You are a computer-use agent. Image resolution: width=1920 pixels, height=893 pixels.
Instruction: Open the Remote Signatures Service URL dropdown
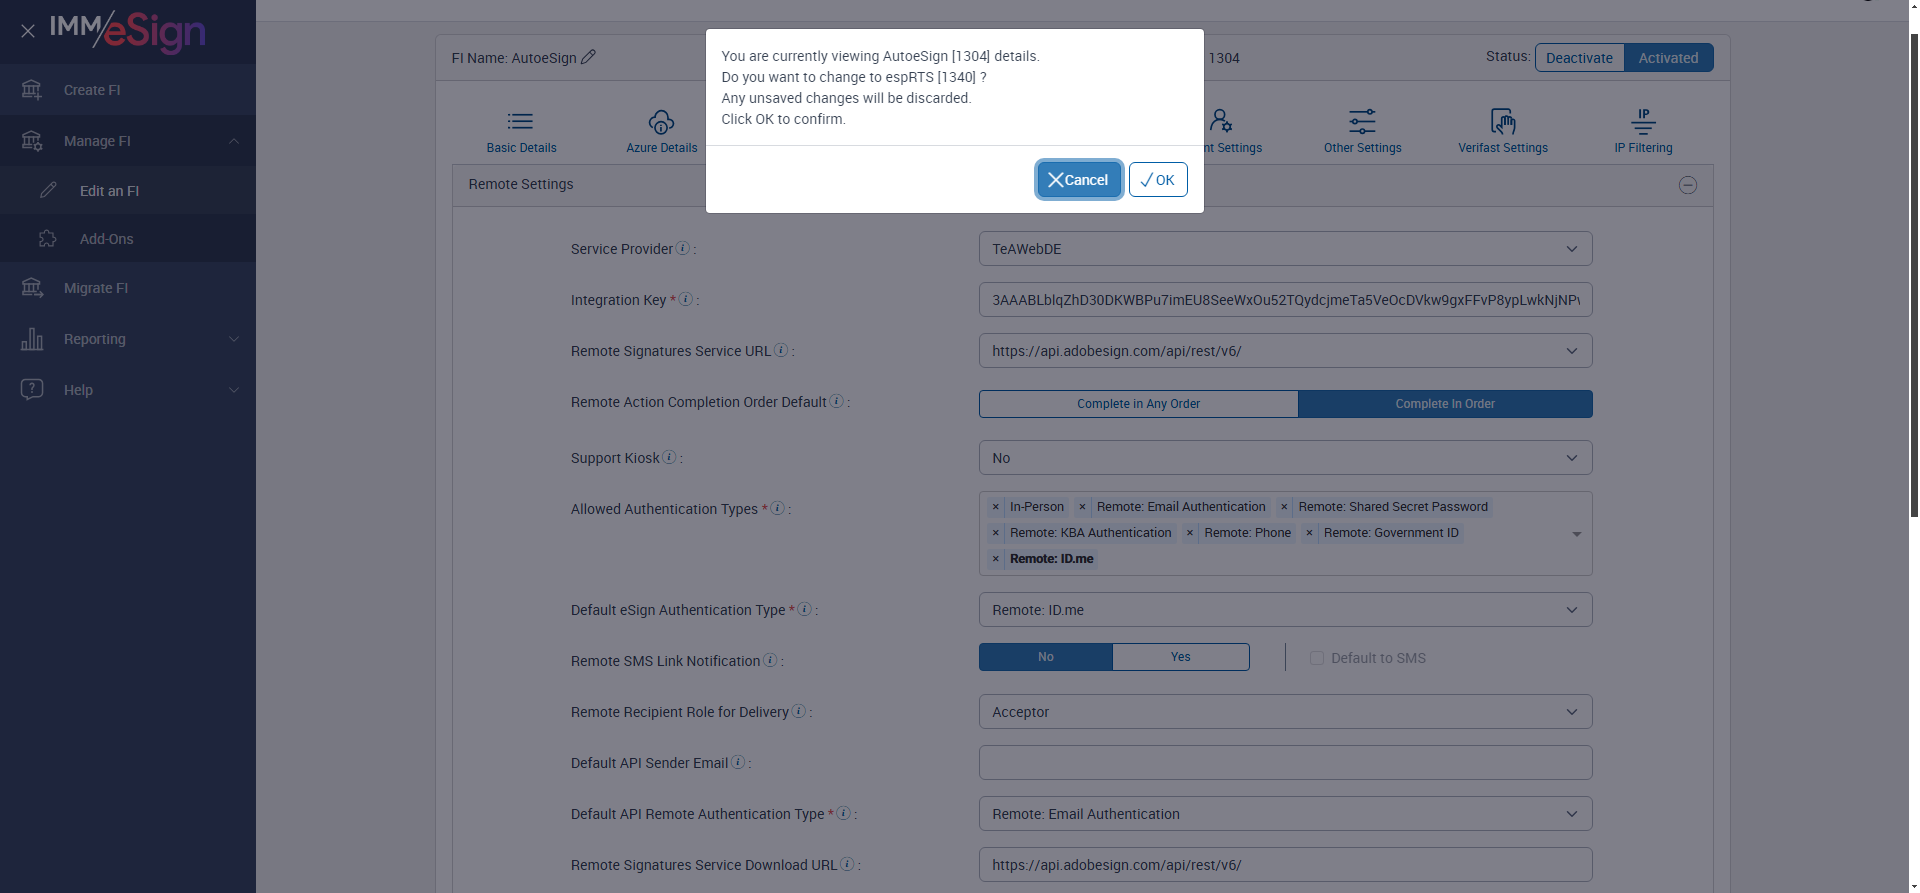point(1285,351)
